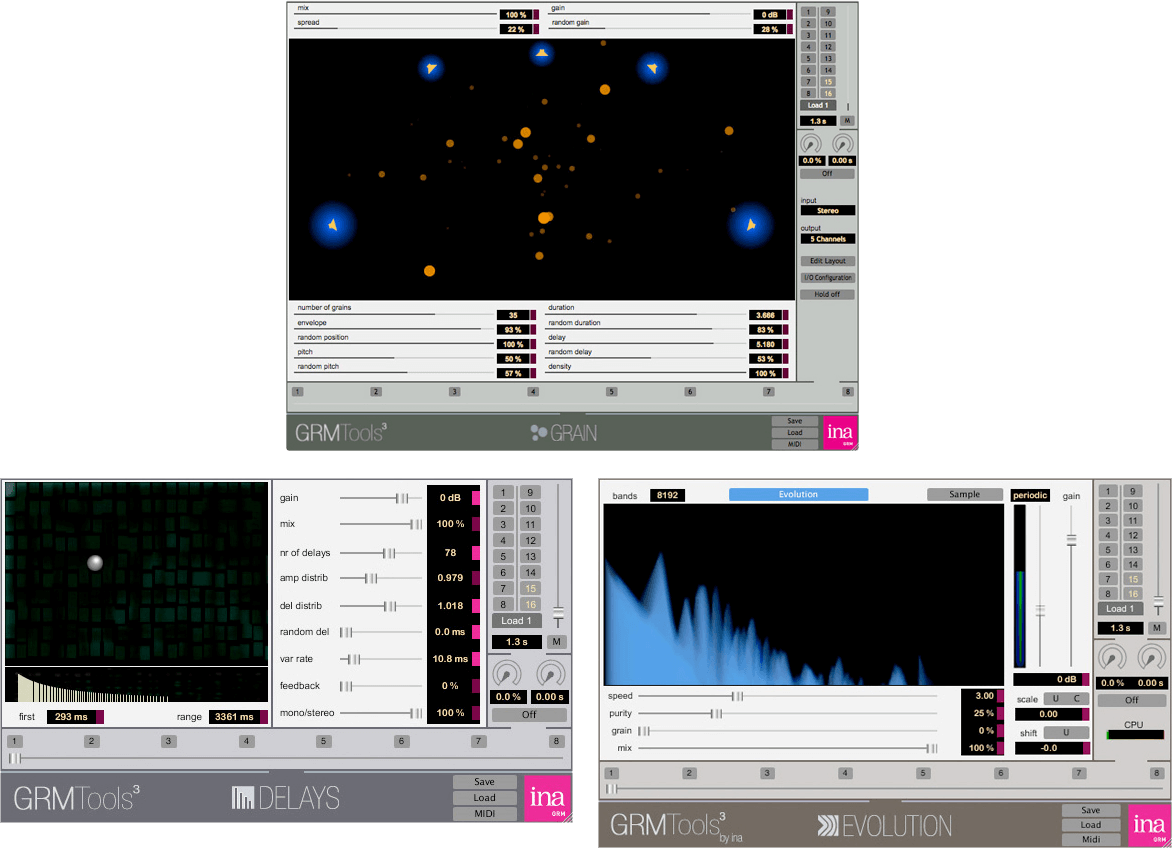Toggle the Hold off button in Grain
The height and width of the screenshot is (848, 1172).
[827, 295]
